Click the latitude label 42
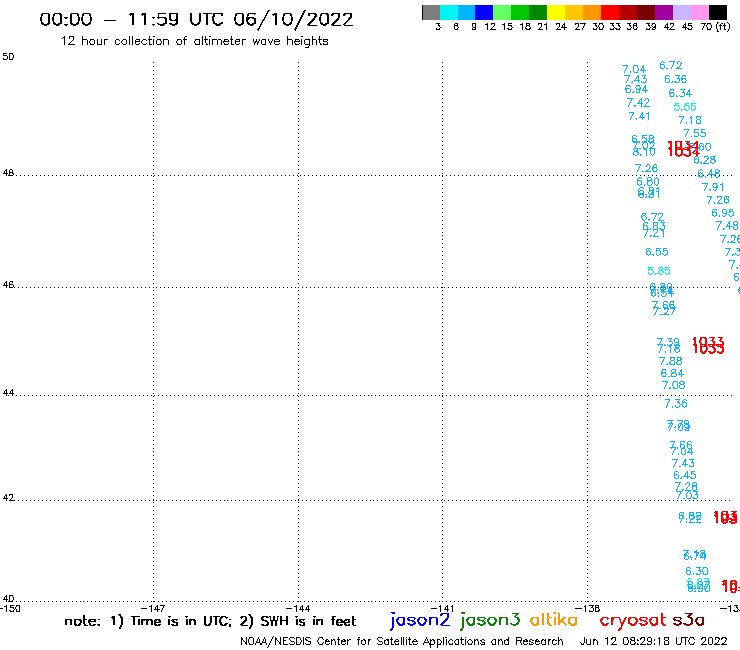The image size is (740, 650). [x=8, y=498]
